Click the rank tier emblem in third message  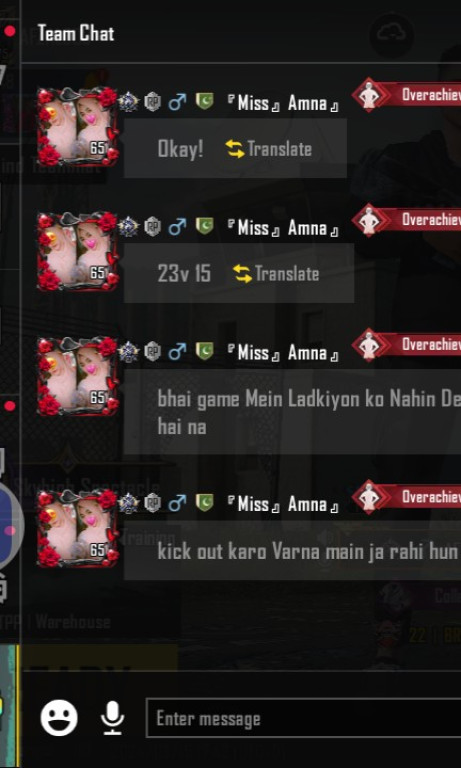pos(128,352)
